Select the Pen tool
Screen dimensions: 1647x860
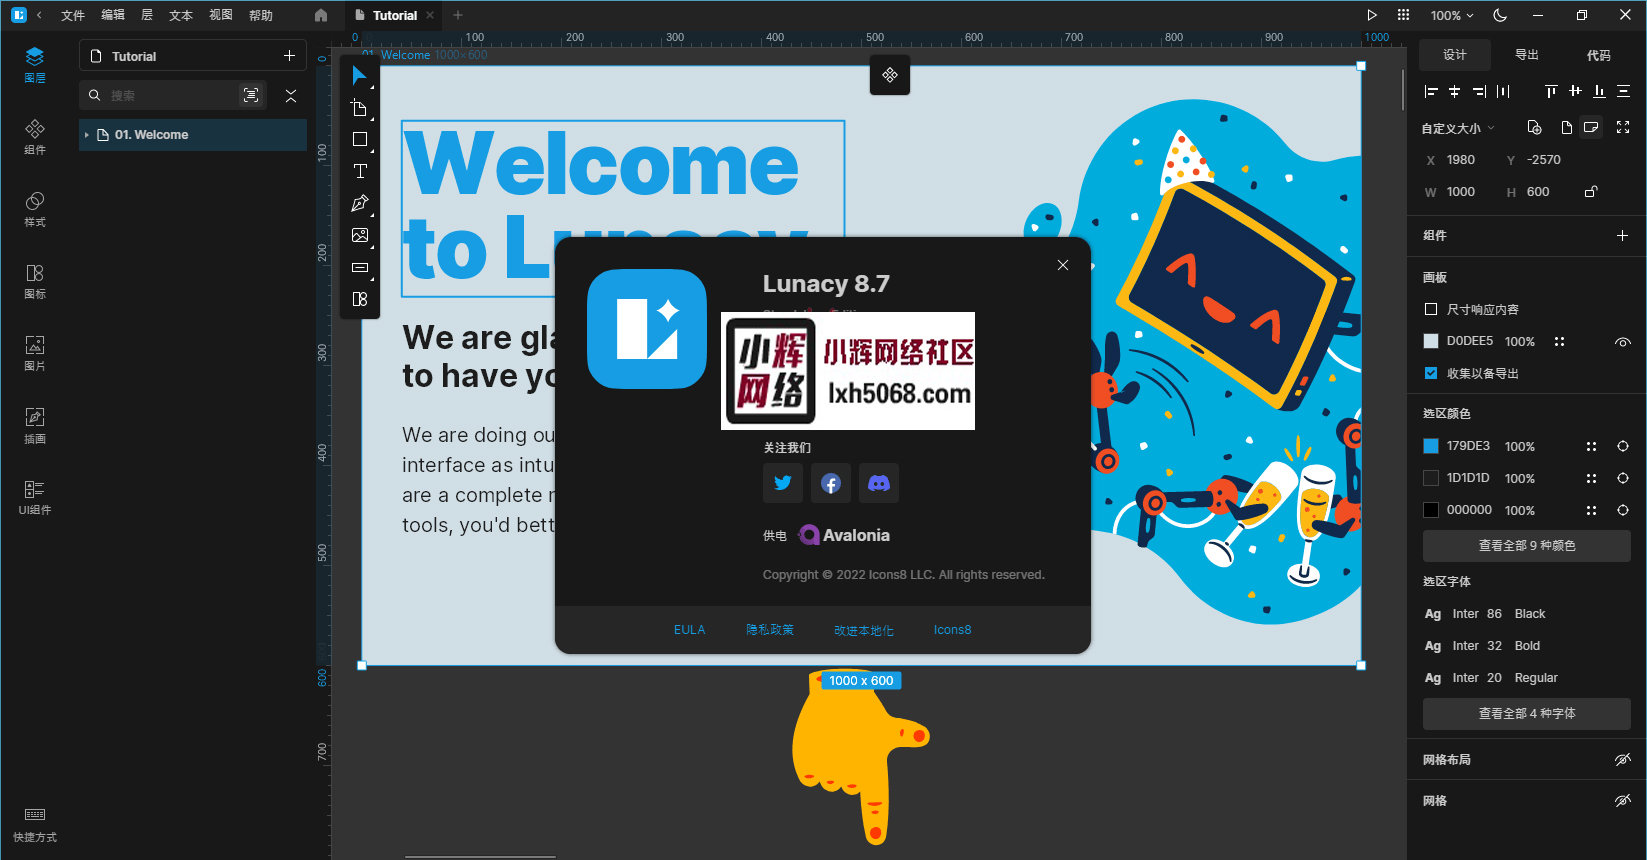tap(359, 204)
